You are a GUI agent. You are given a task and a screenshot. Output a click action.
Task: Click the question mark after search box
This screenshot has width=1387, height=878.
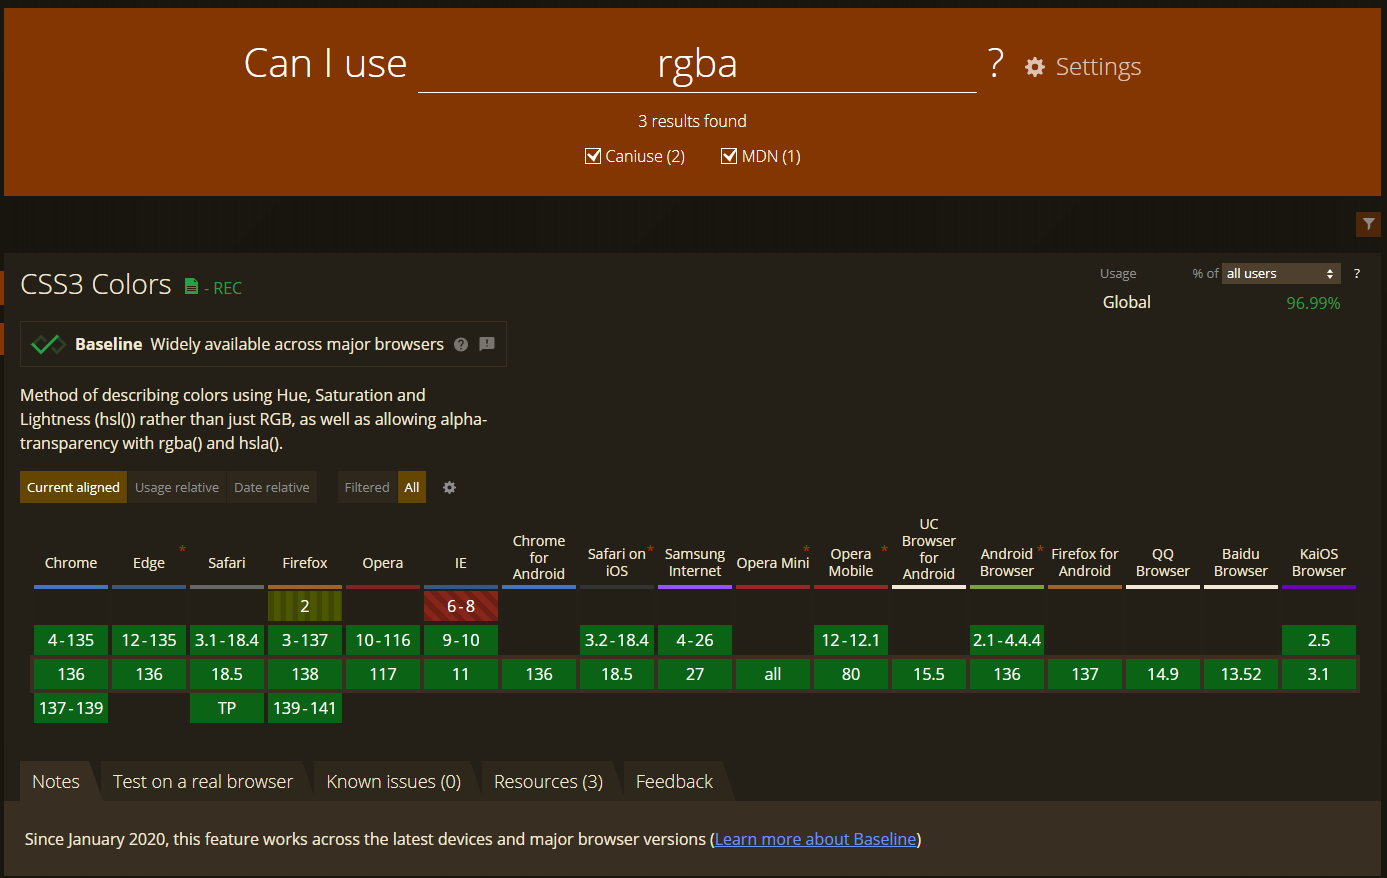point(995,64)
